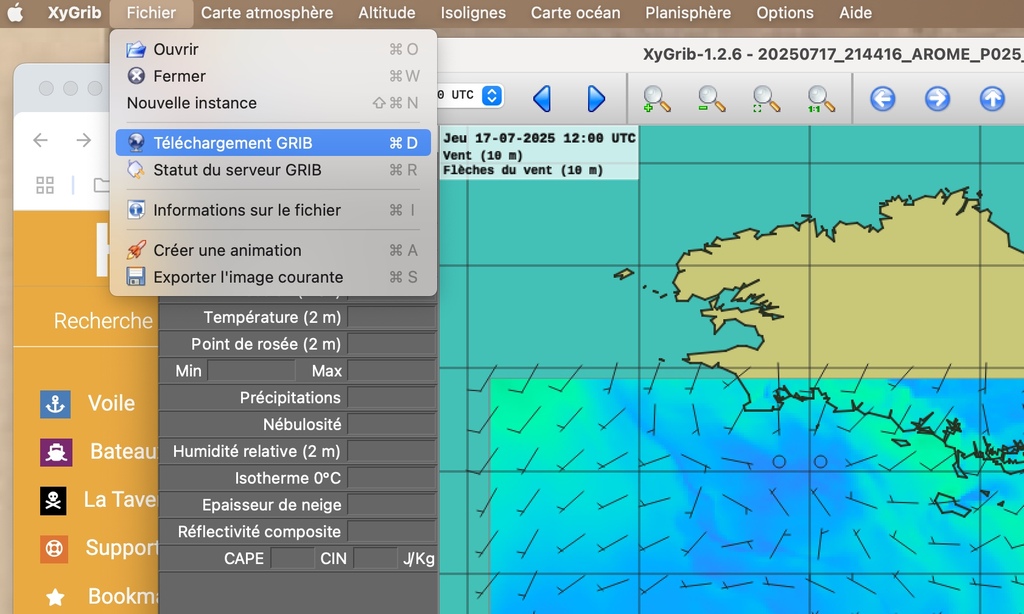The height and width of the screenshot is (614, 1024).
Task: Click the zoom in magnifier
Action: pos(656,99)
